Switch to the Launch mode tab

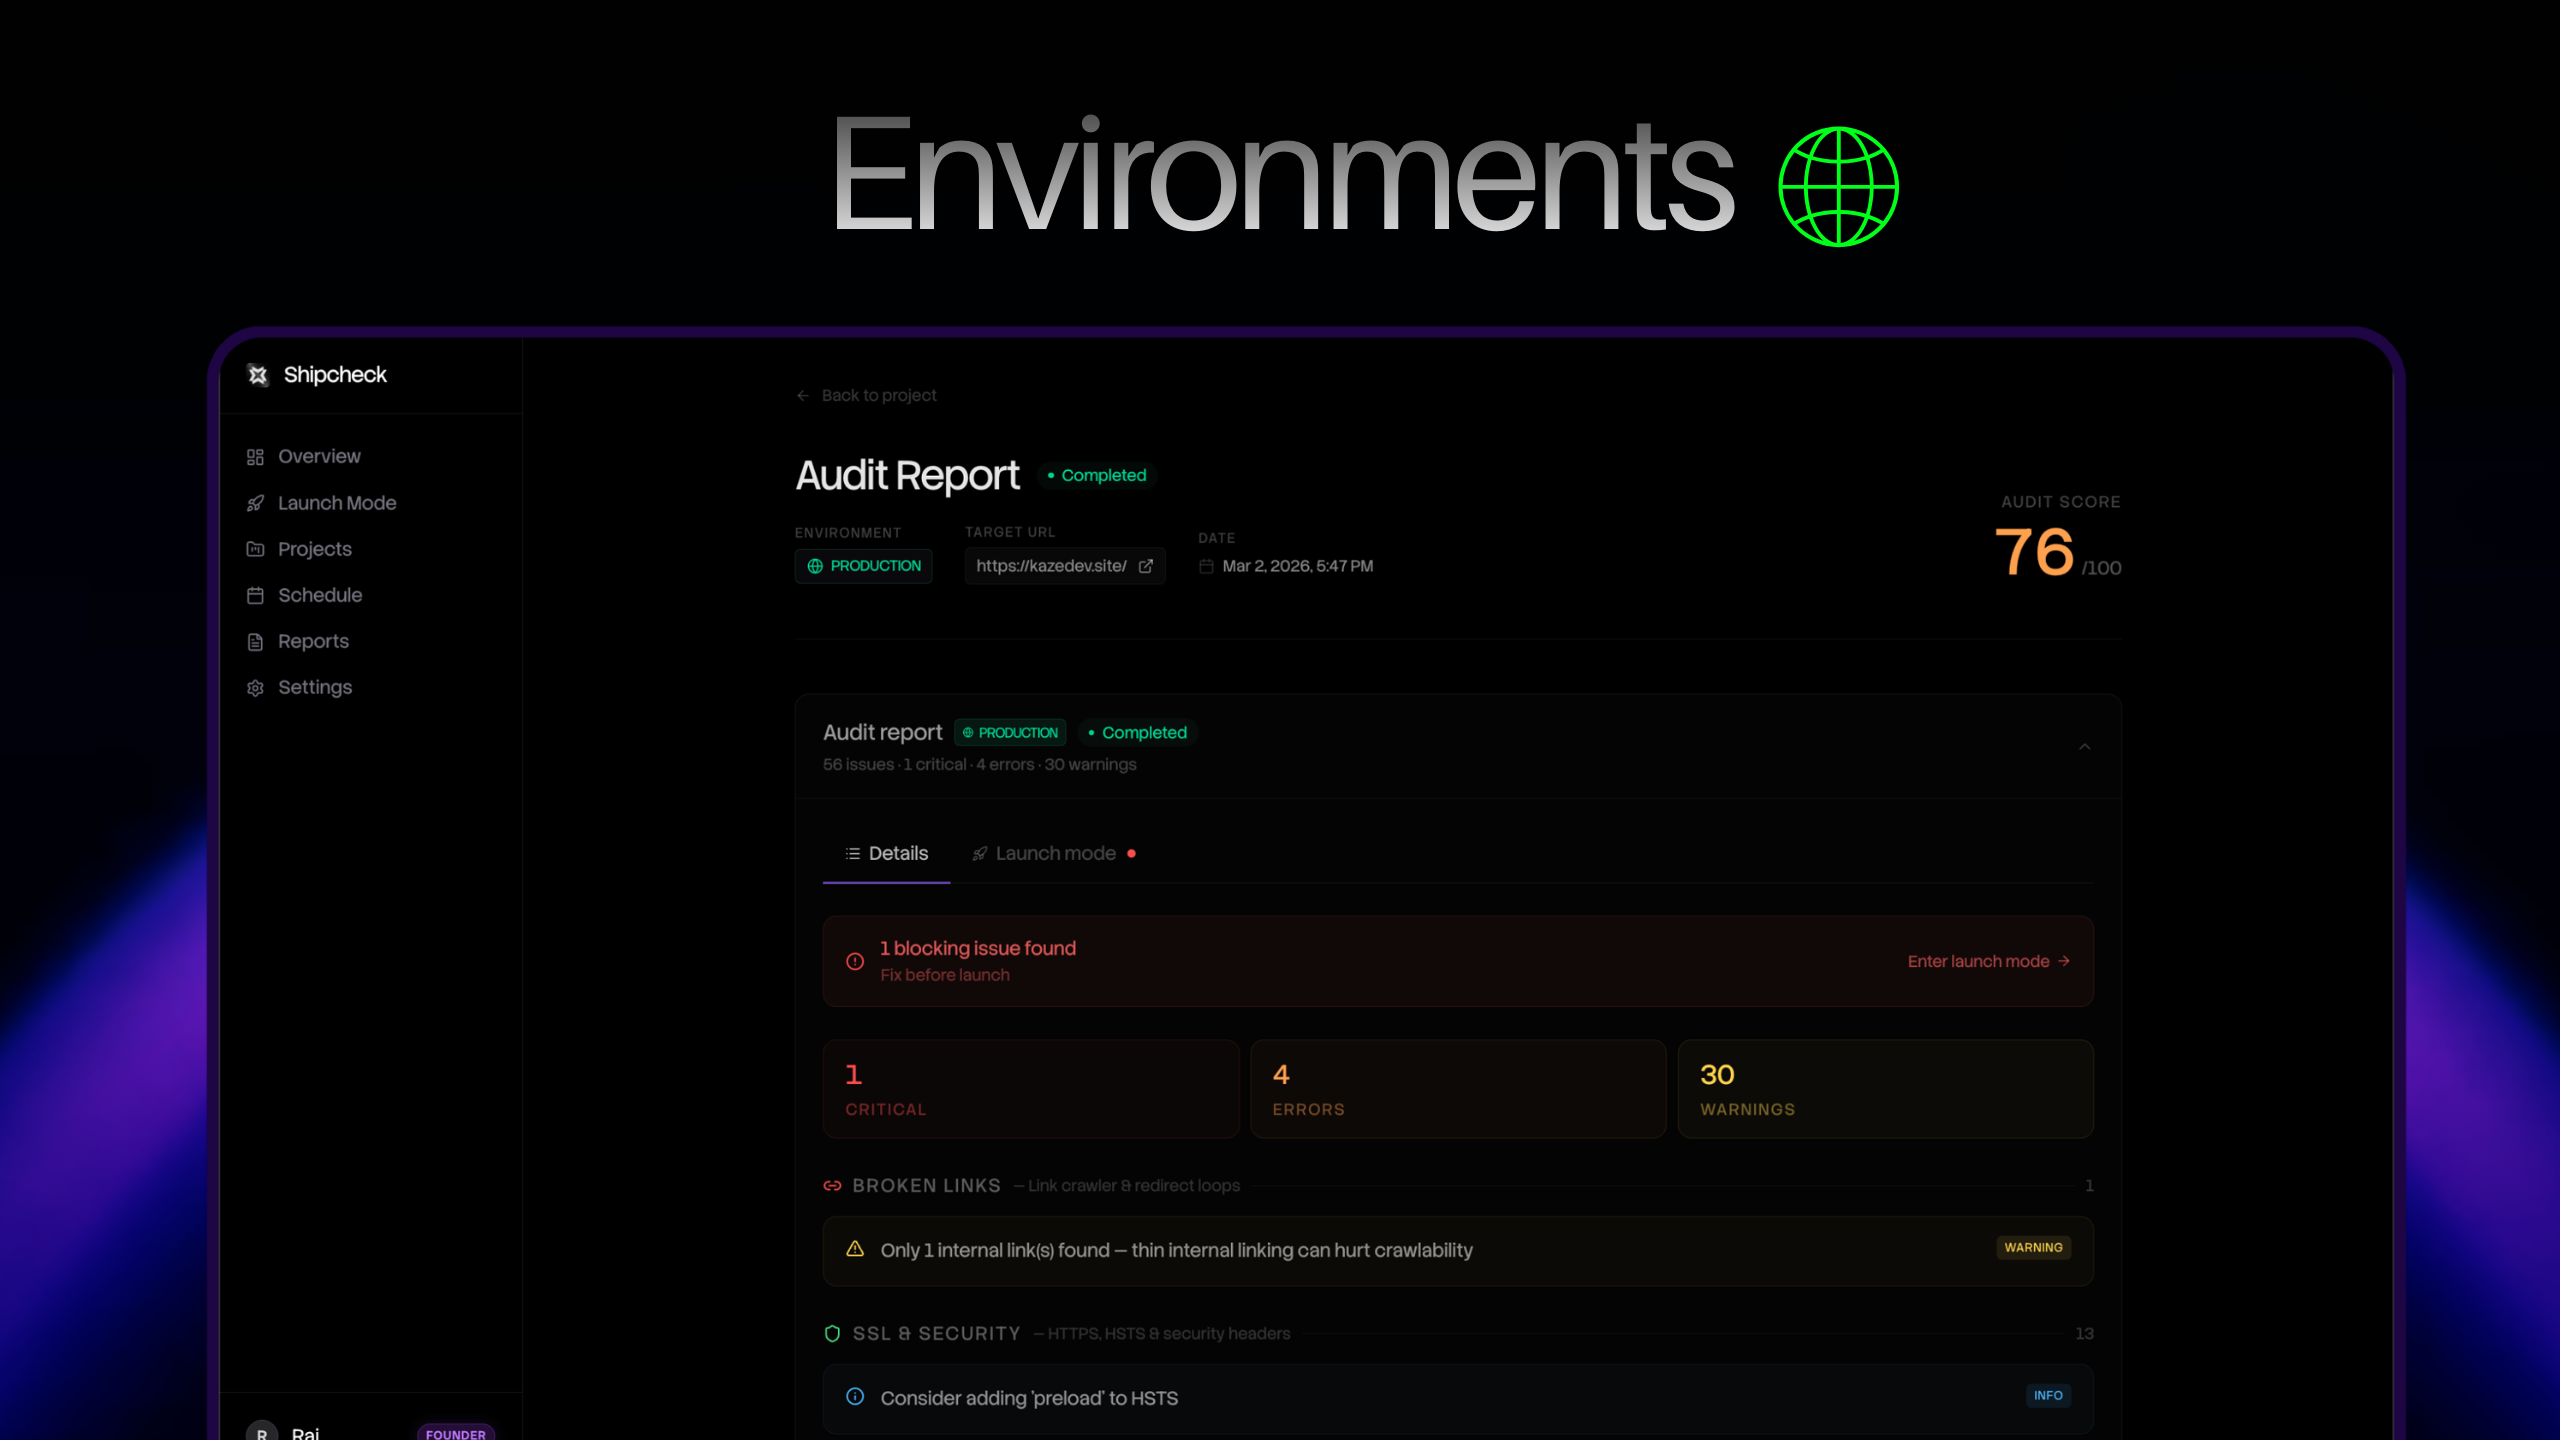[x=1055, y=853]
